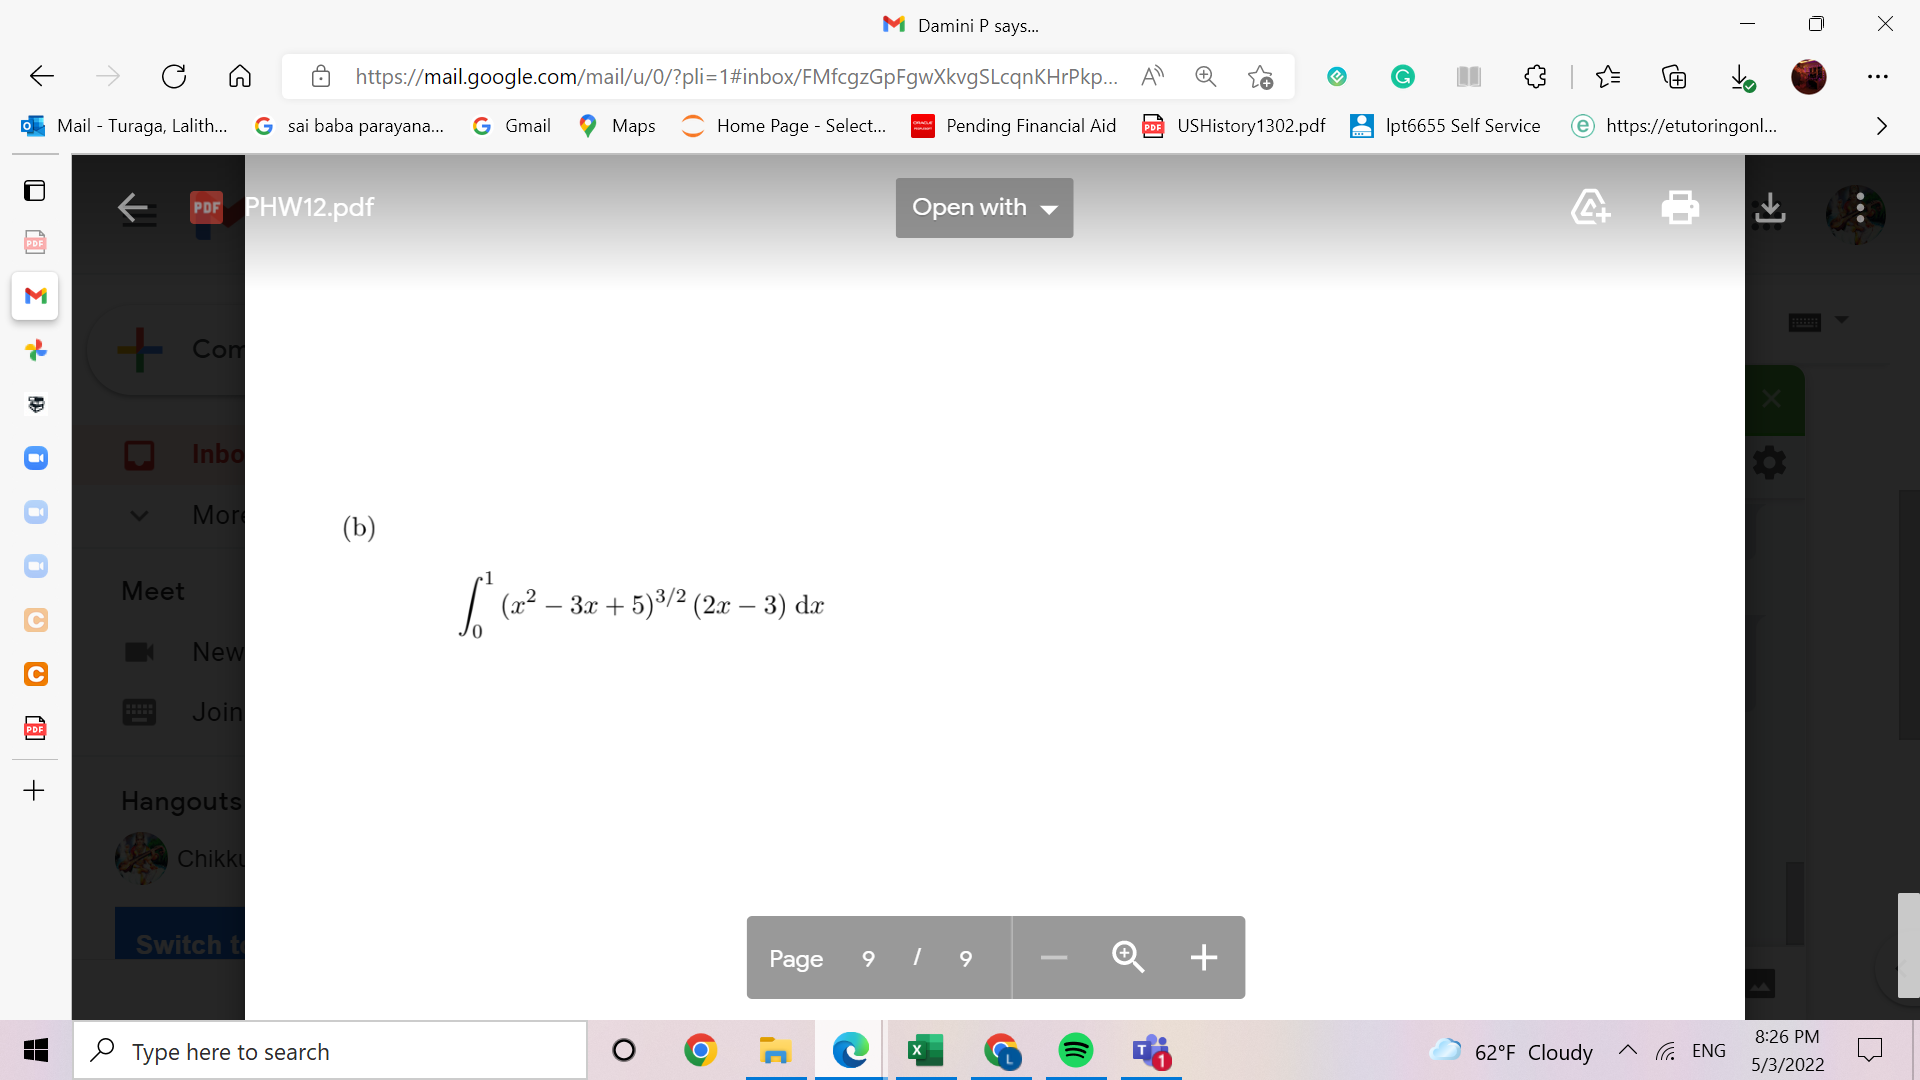Print the PHW12.pdf document
This screenshot has height=1080, width=1920.
point(1680,207)
